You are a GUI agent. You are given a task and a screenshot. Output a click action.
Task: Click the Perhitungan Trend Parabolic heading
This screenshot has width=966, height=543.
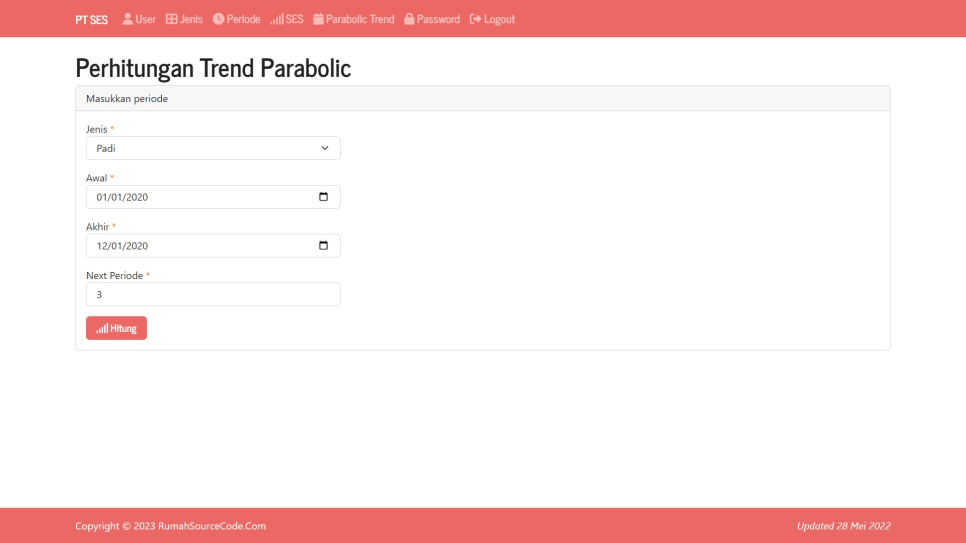pos(213,68)
